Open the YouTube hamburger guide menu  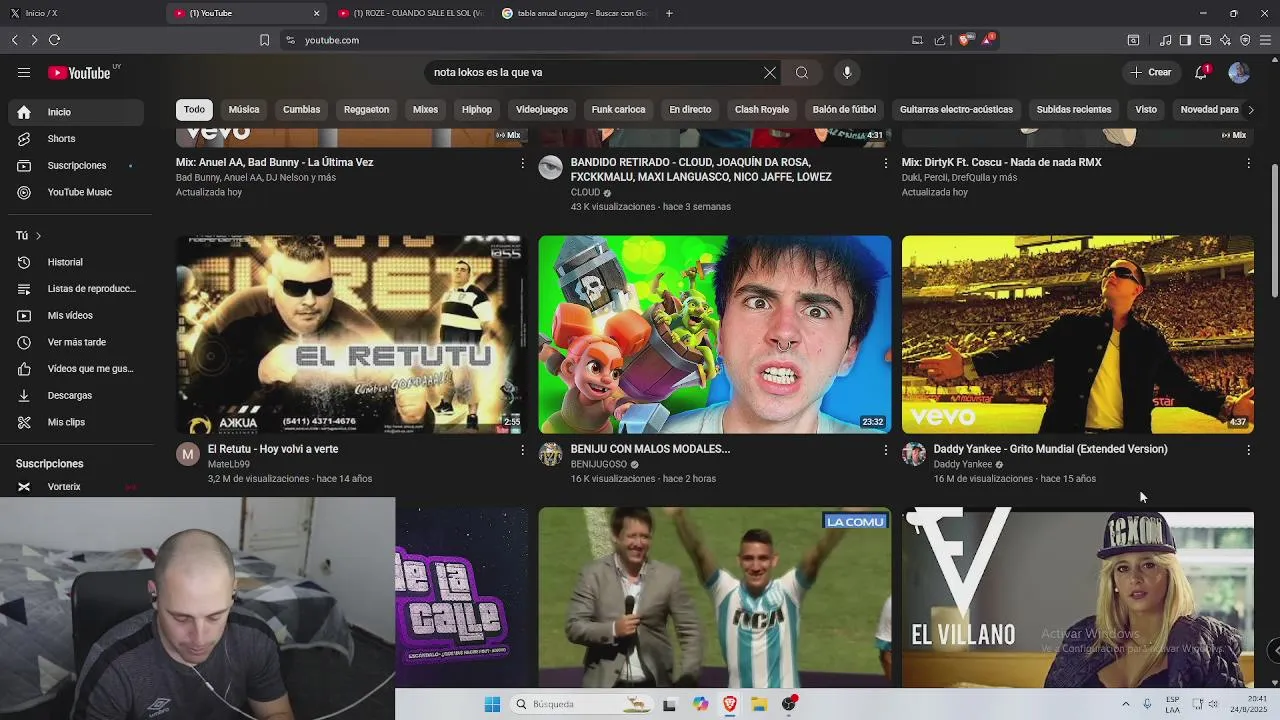click(24, 72)
